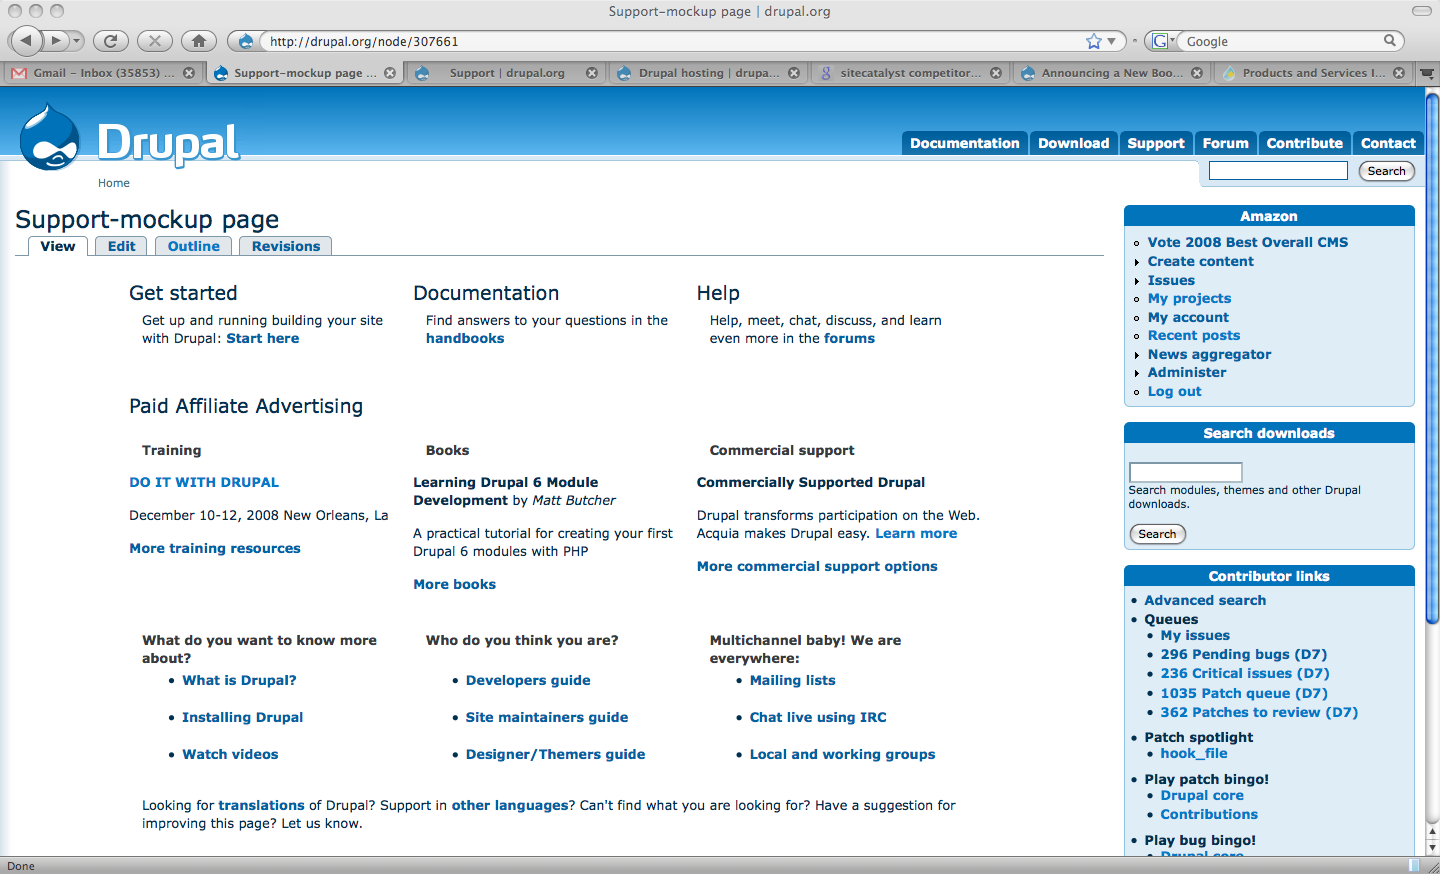
Task: Open the Watch videos link
Action: [230, 754]
